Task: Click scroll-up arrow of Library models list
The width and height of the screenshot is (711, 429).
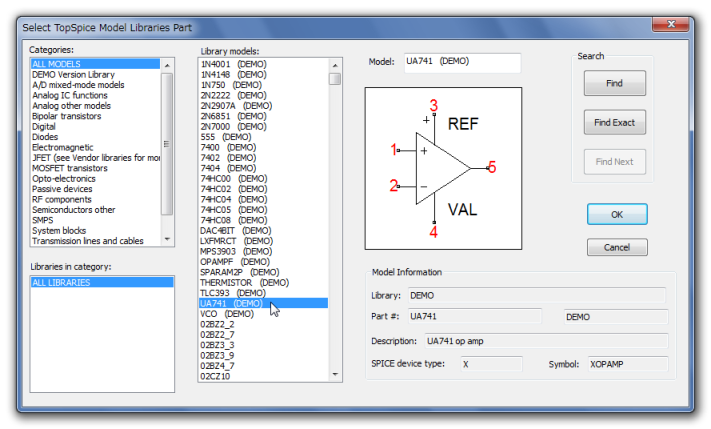Action: click(335, 65)
